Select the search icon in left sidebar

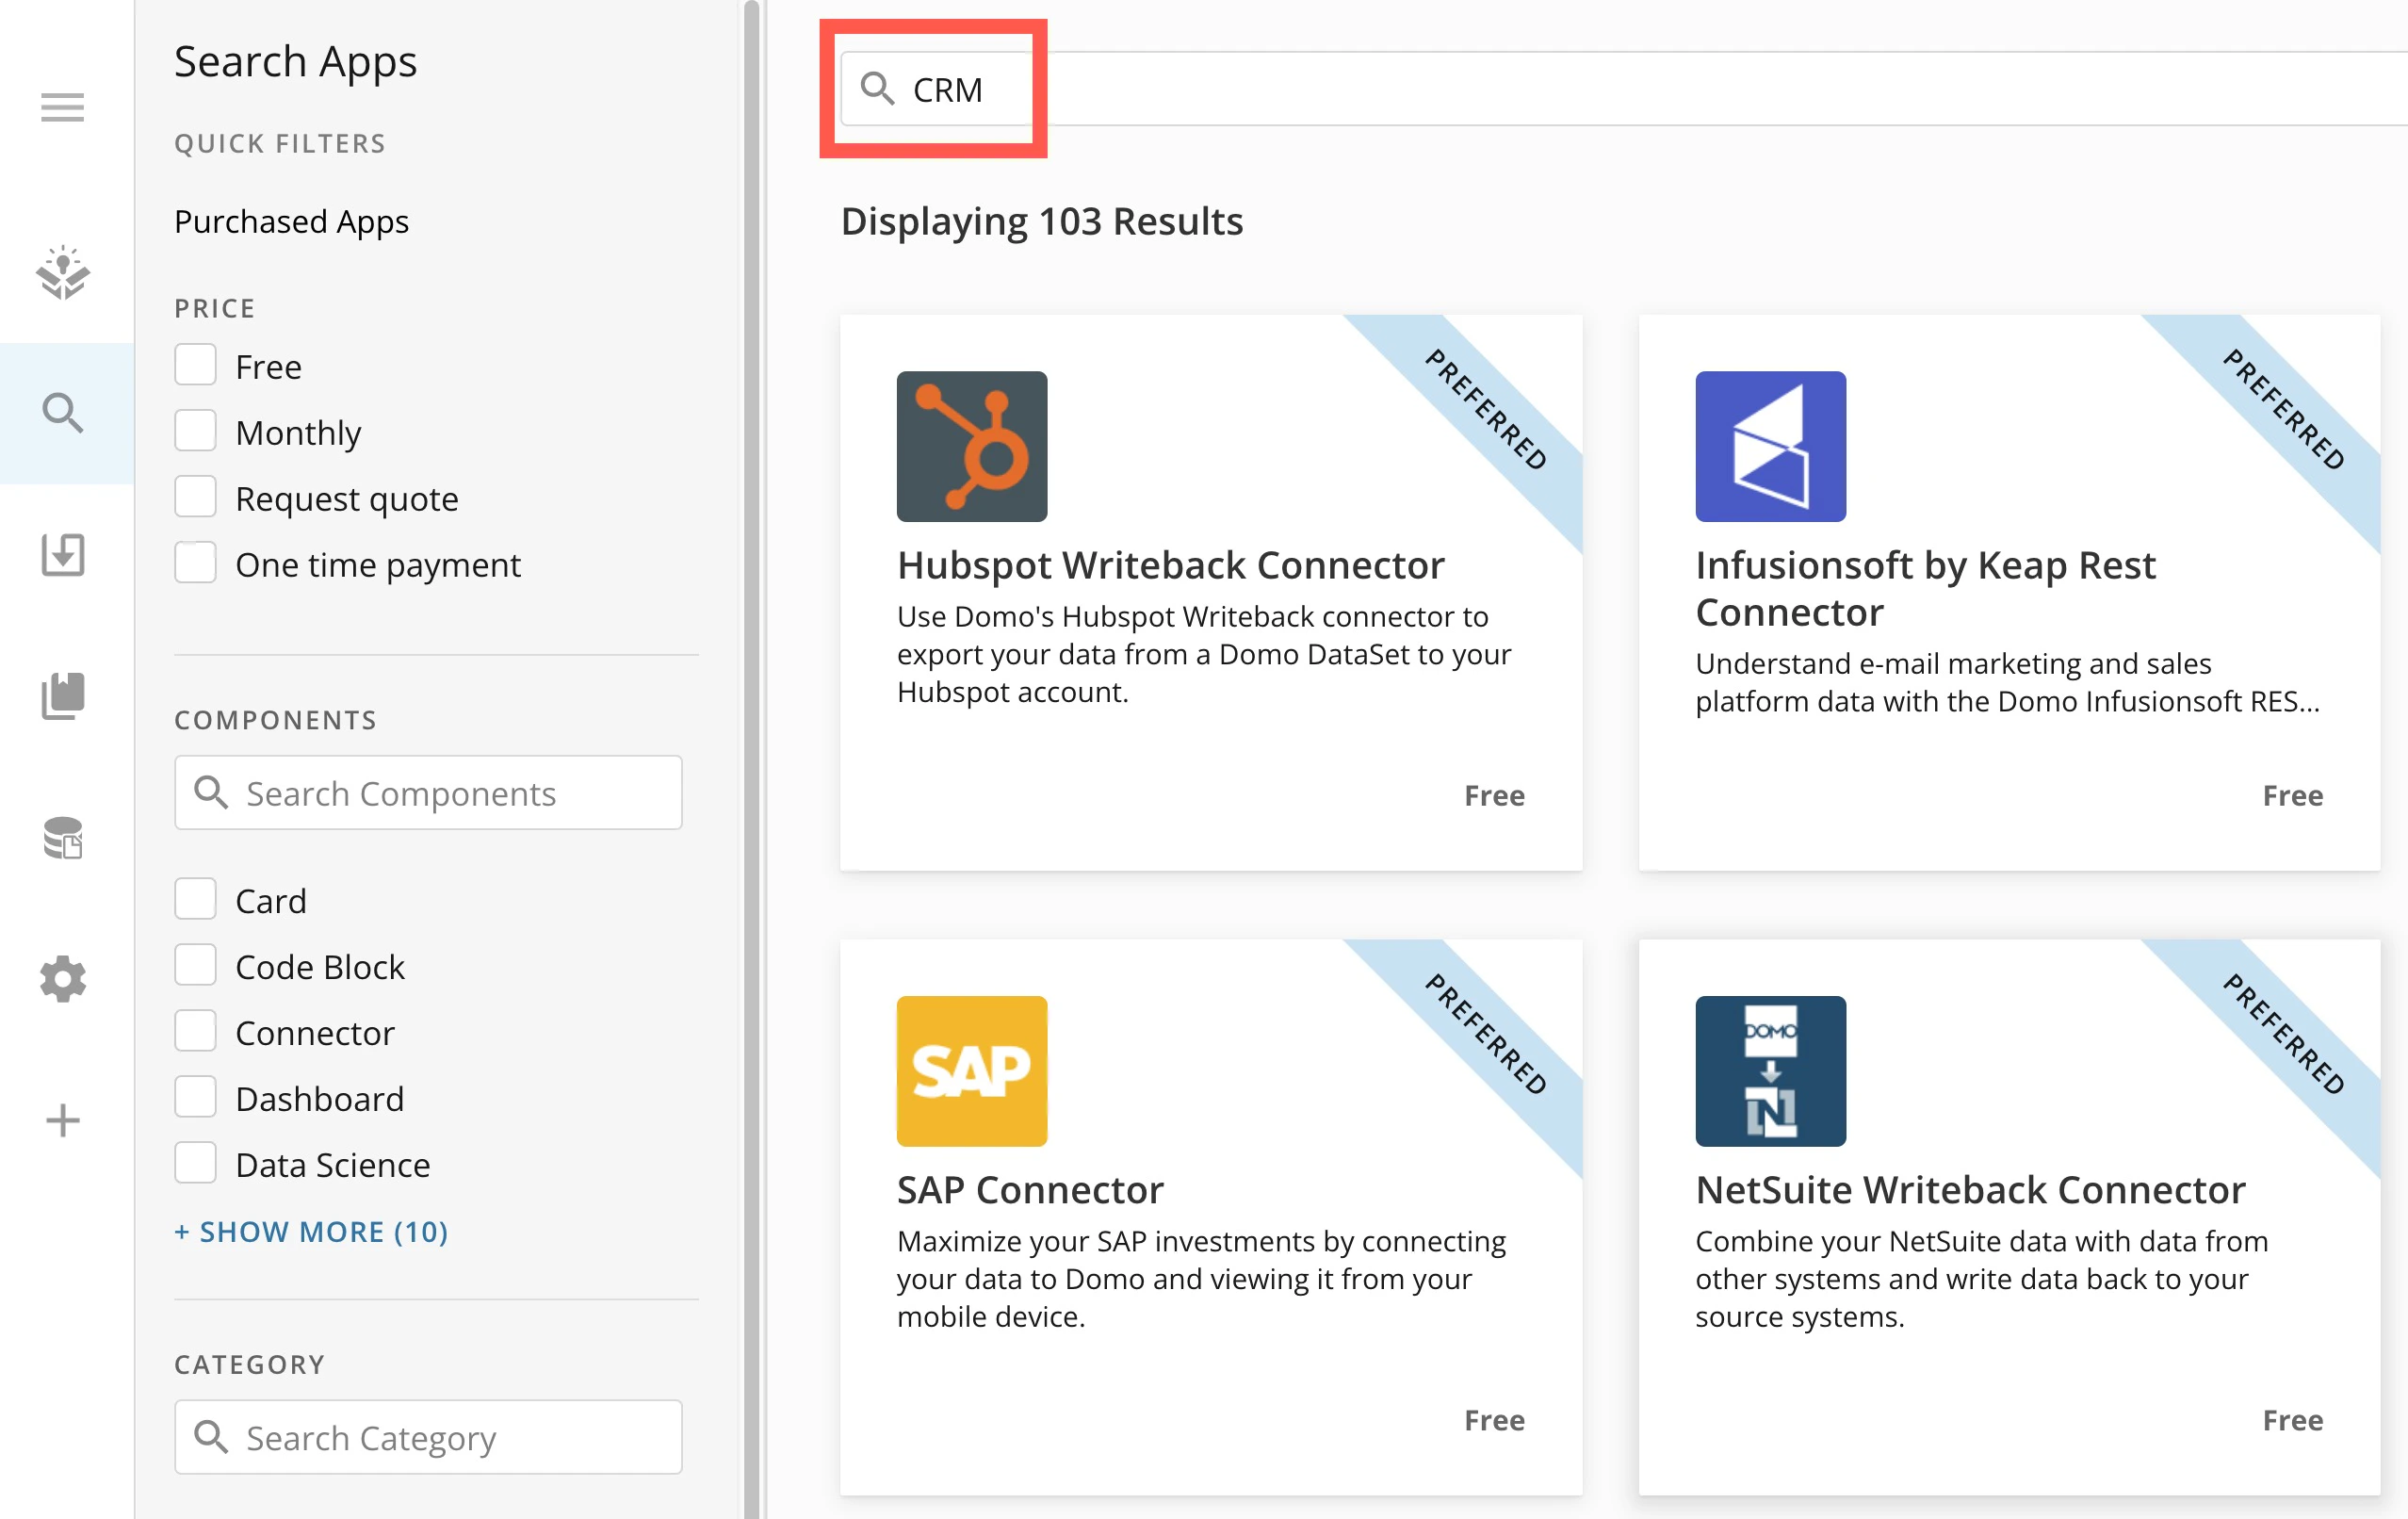[x=63, y=413]
